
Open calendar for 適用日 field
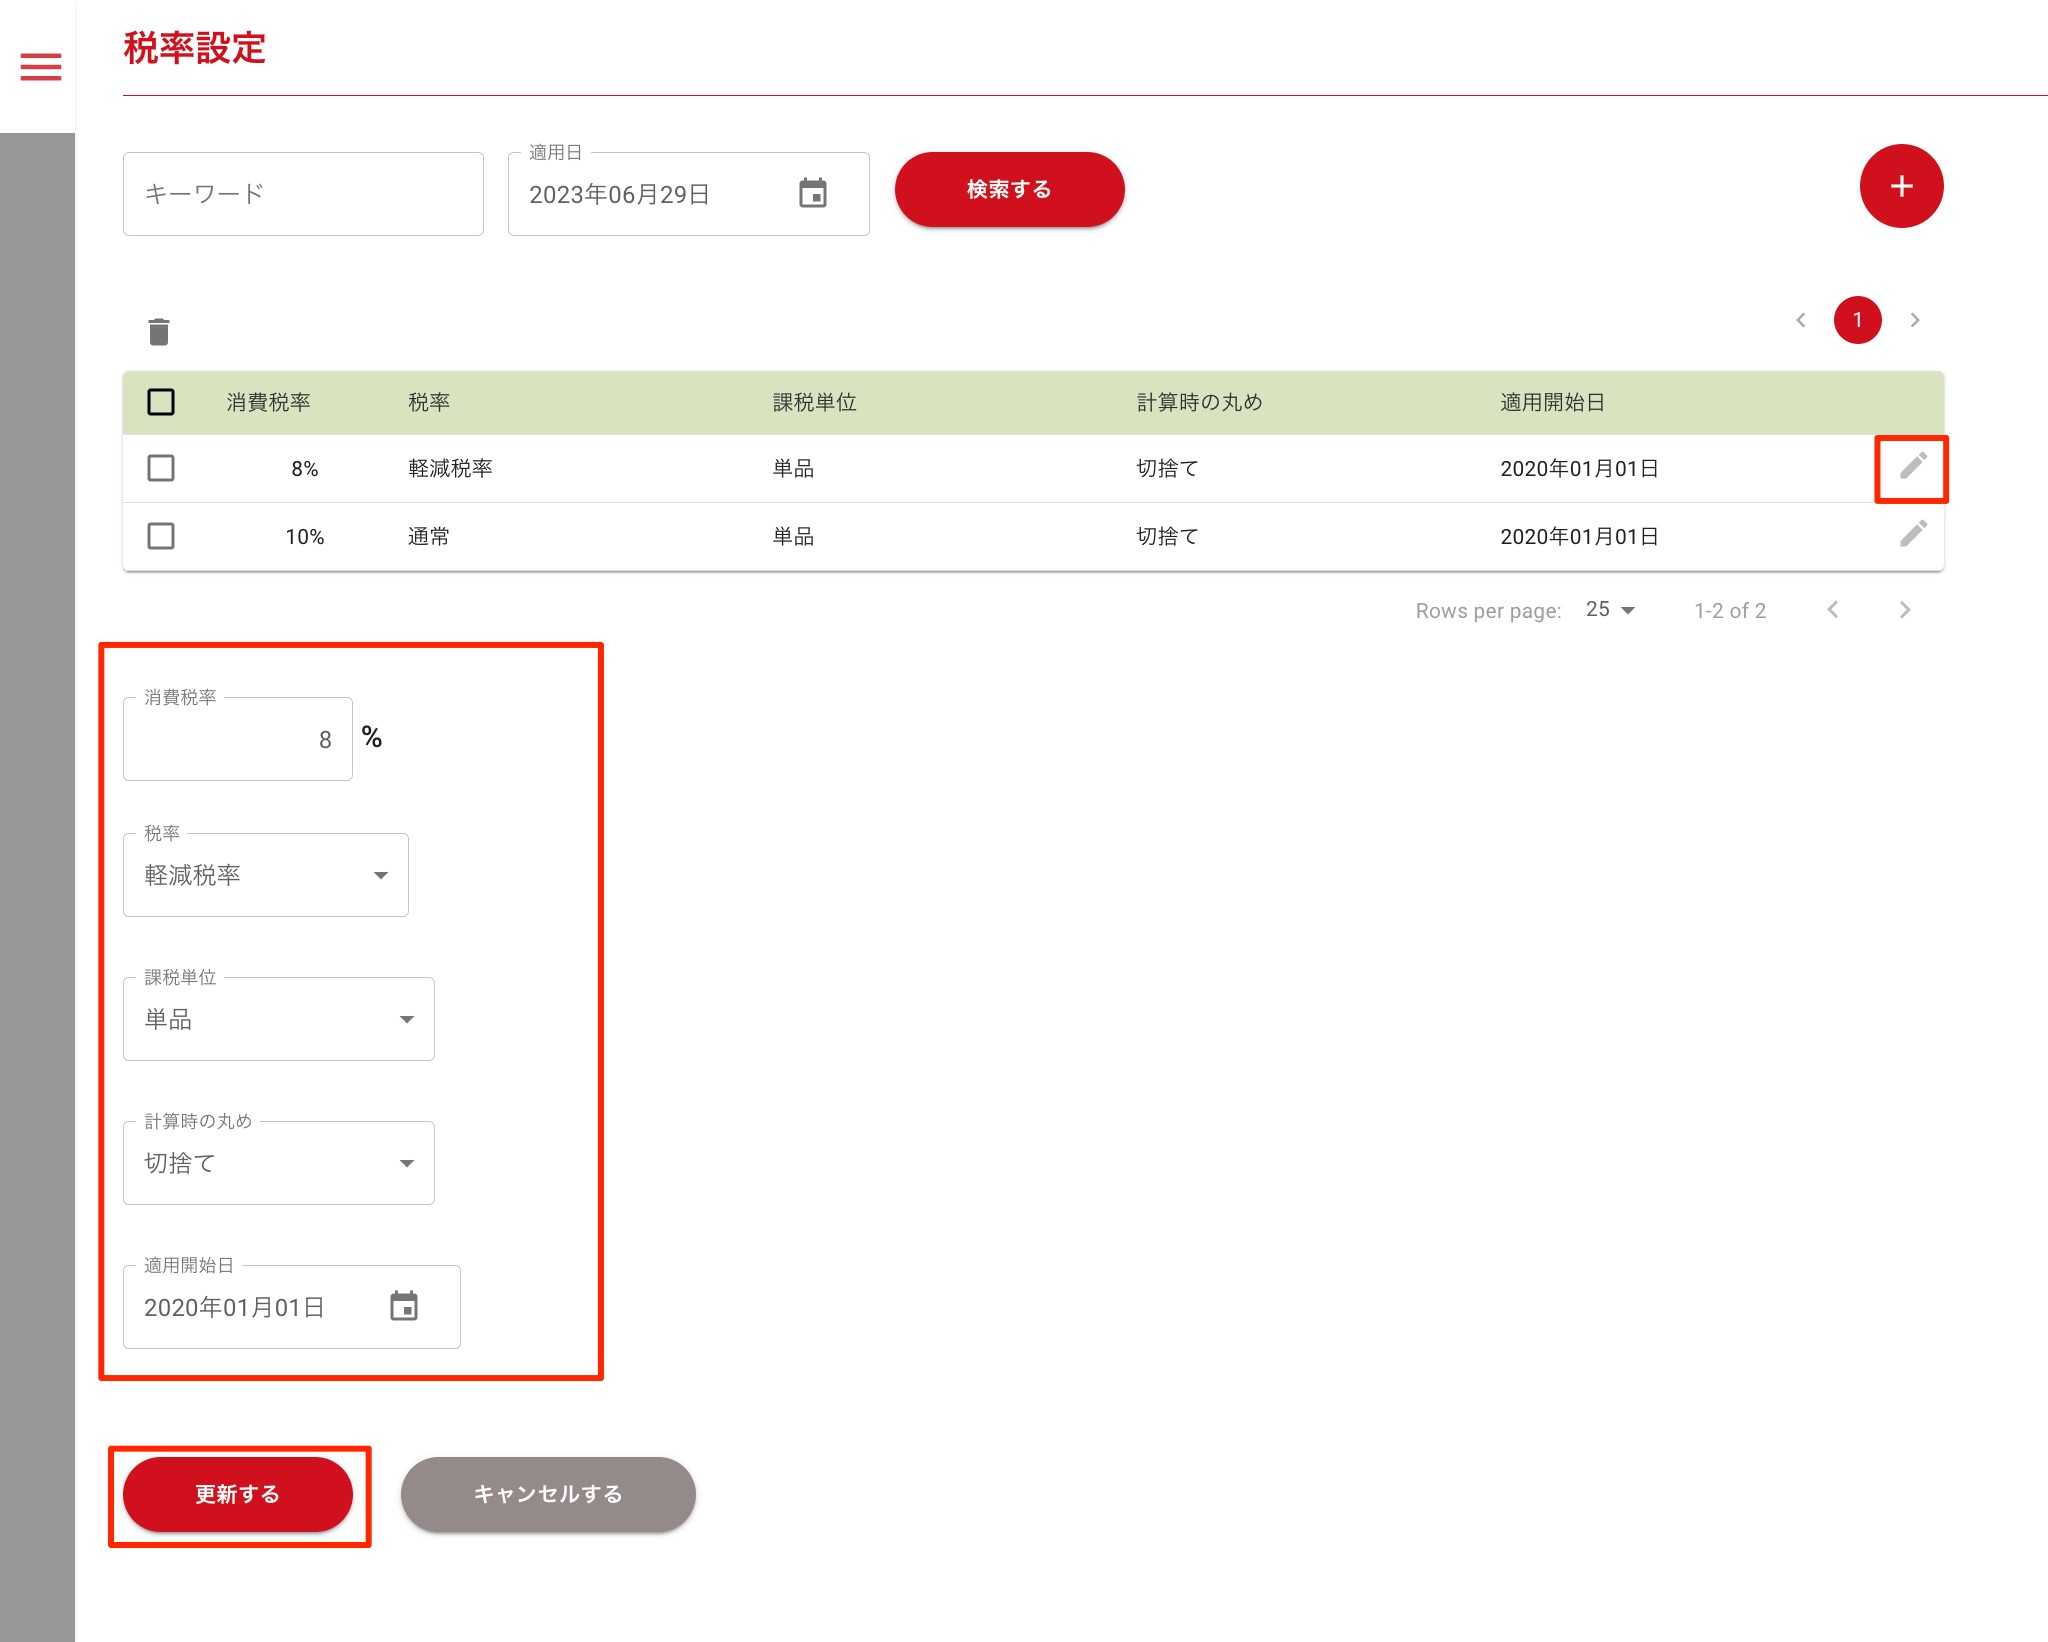[813, 193]
